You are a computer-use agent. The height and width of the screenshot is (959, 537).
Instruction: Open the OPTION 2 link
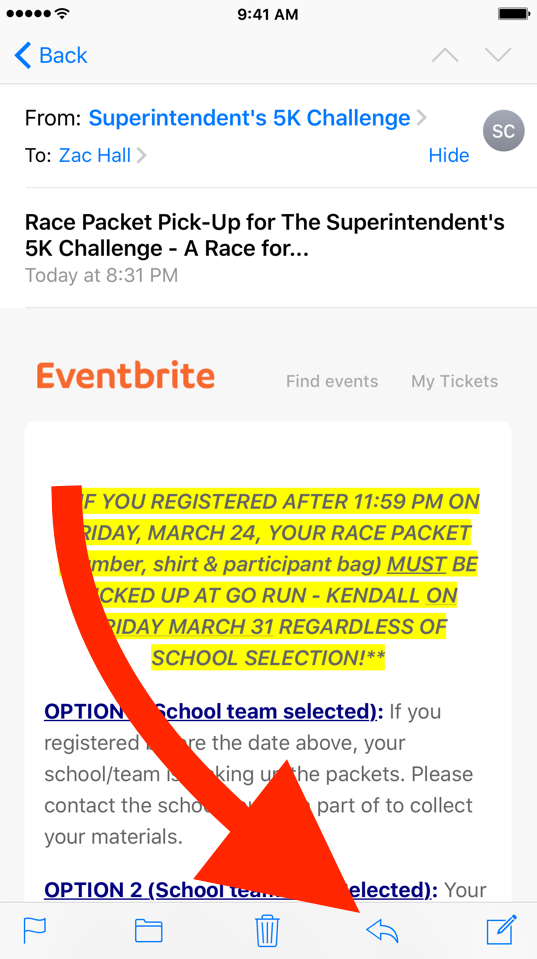pyautogui.click(x=240, y=889)
